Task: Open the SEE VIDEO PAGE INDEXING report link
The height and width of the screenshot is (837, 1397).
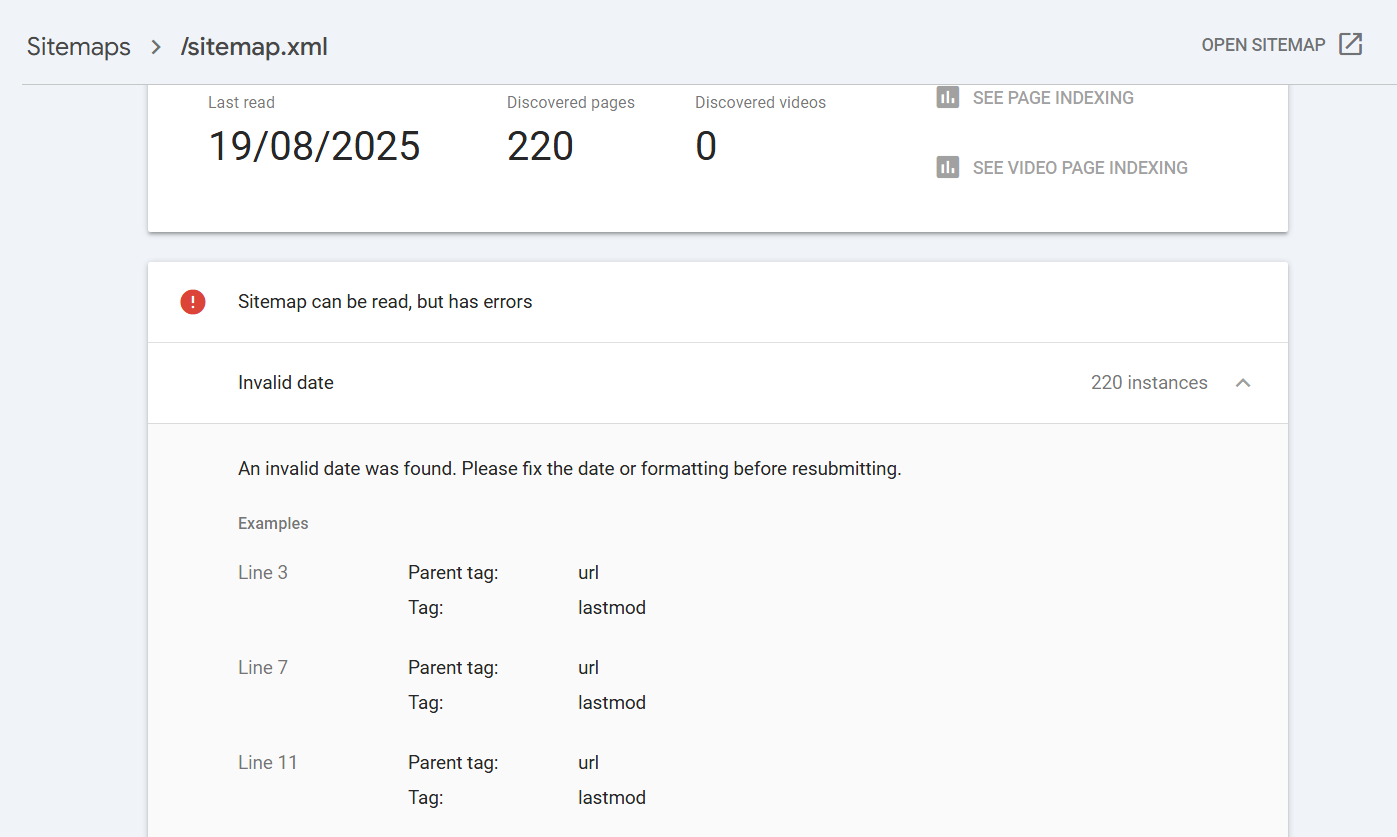Action: click(x=1079, y=168)
